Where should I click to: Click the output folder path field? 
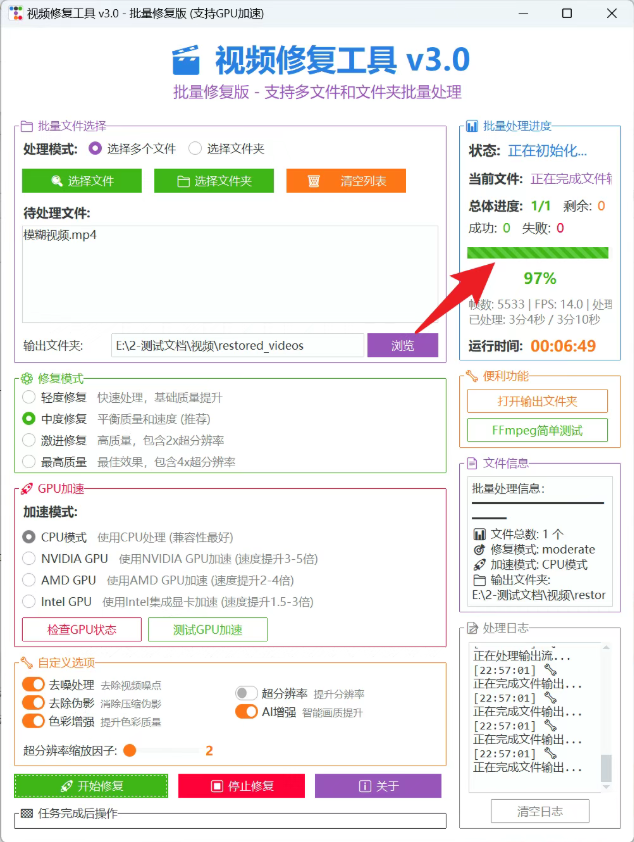point(237,345)
